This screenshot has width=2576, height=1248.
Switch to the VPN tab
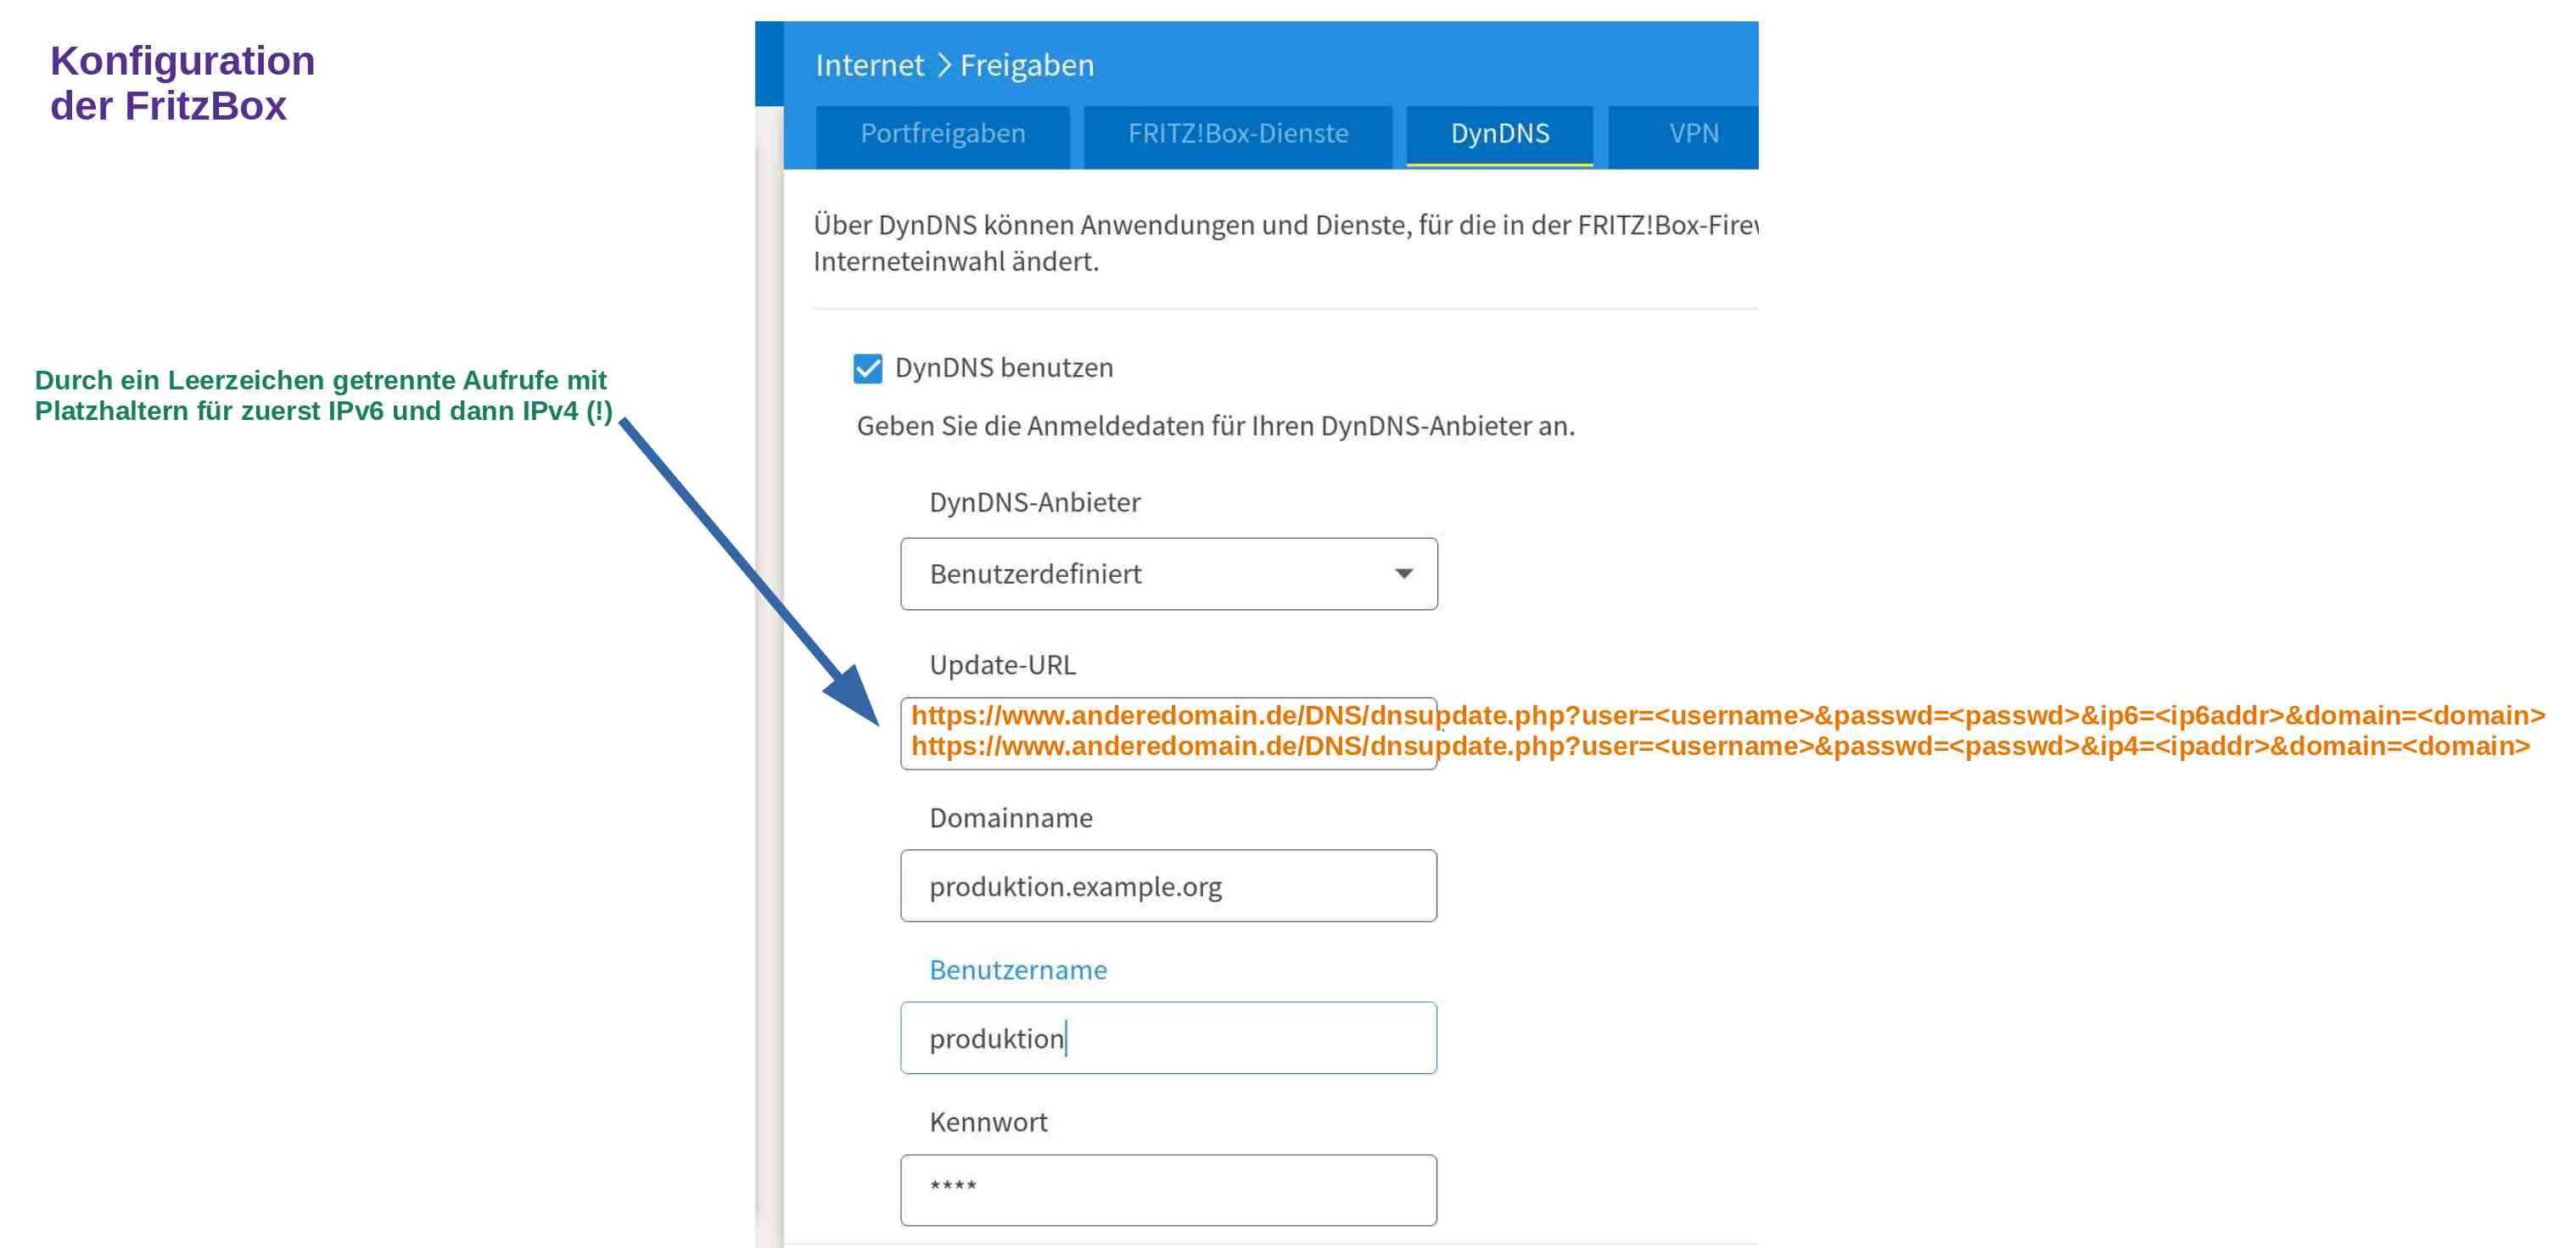[x=1692, y=134]
